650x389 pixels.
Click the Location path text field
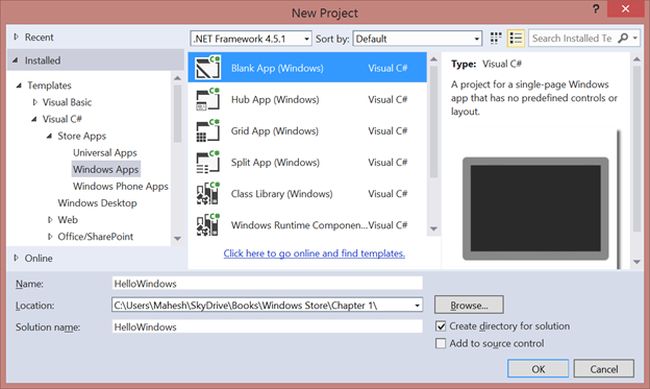tap(262, 306)
